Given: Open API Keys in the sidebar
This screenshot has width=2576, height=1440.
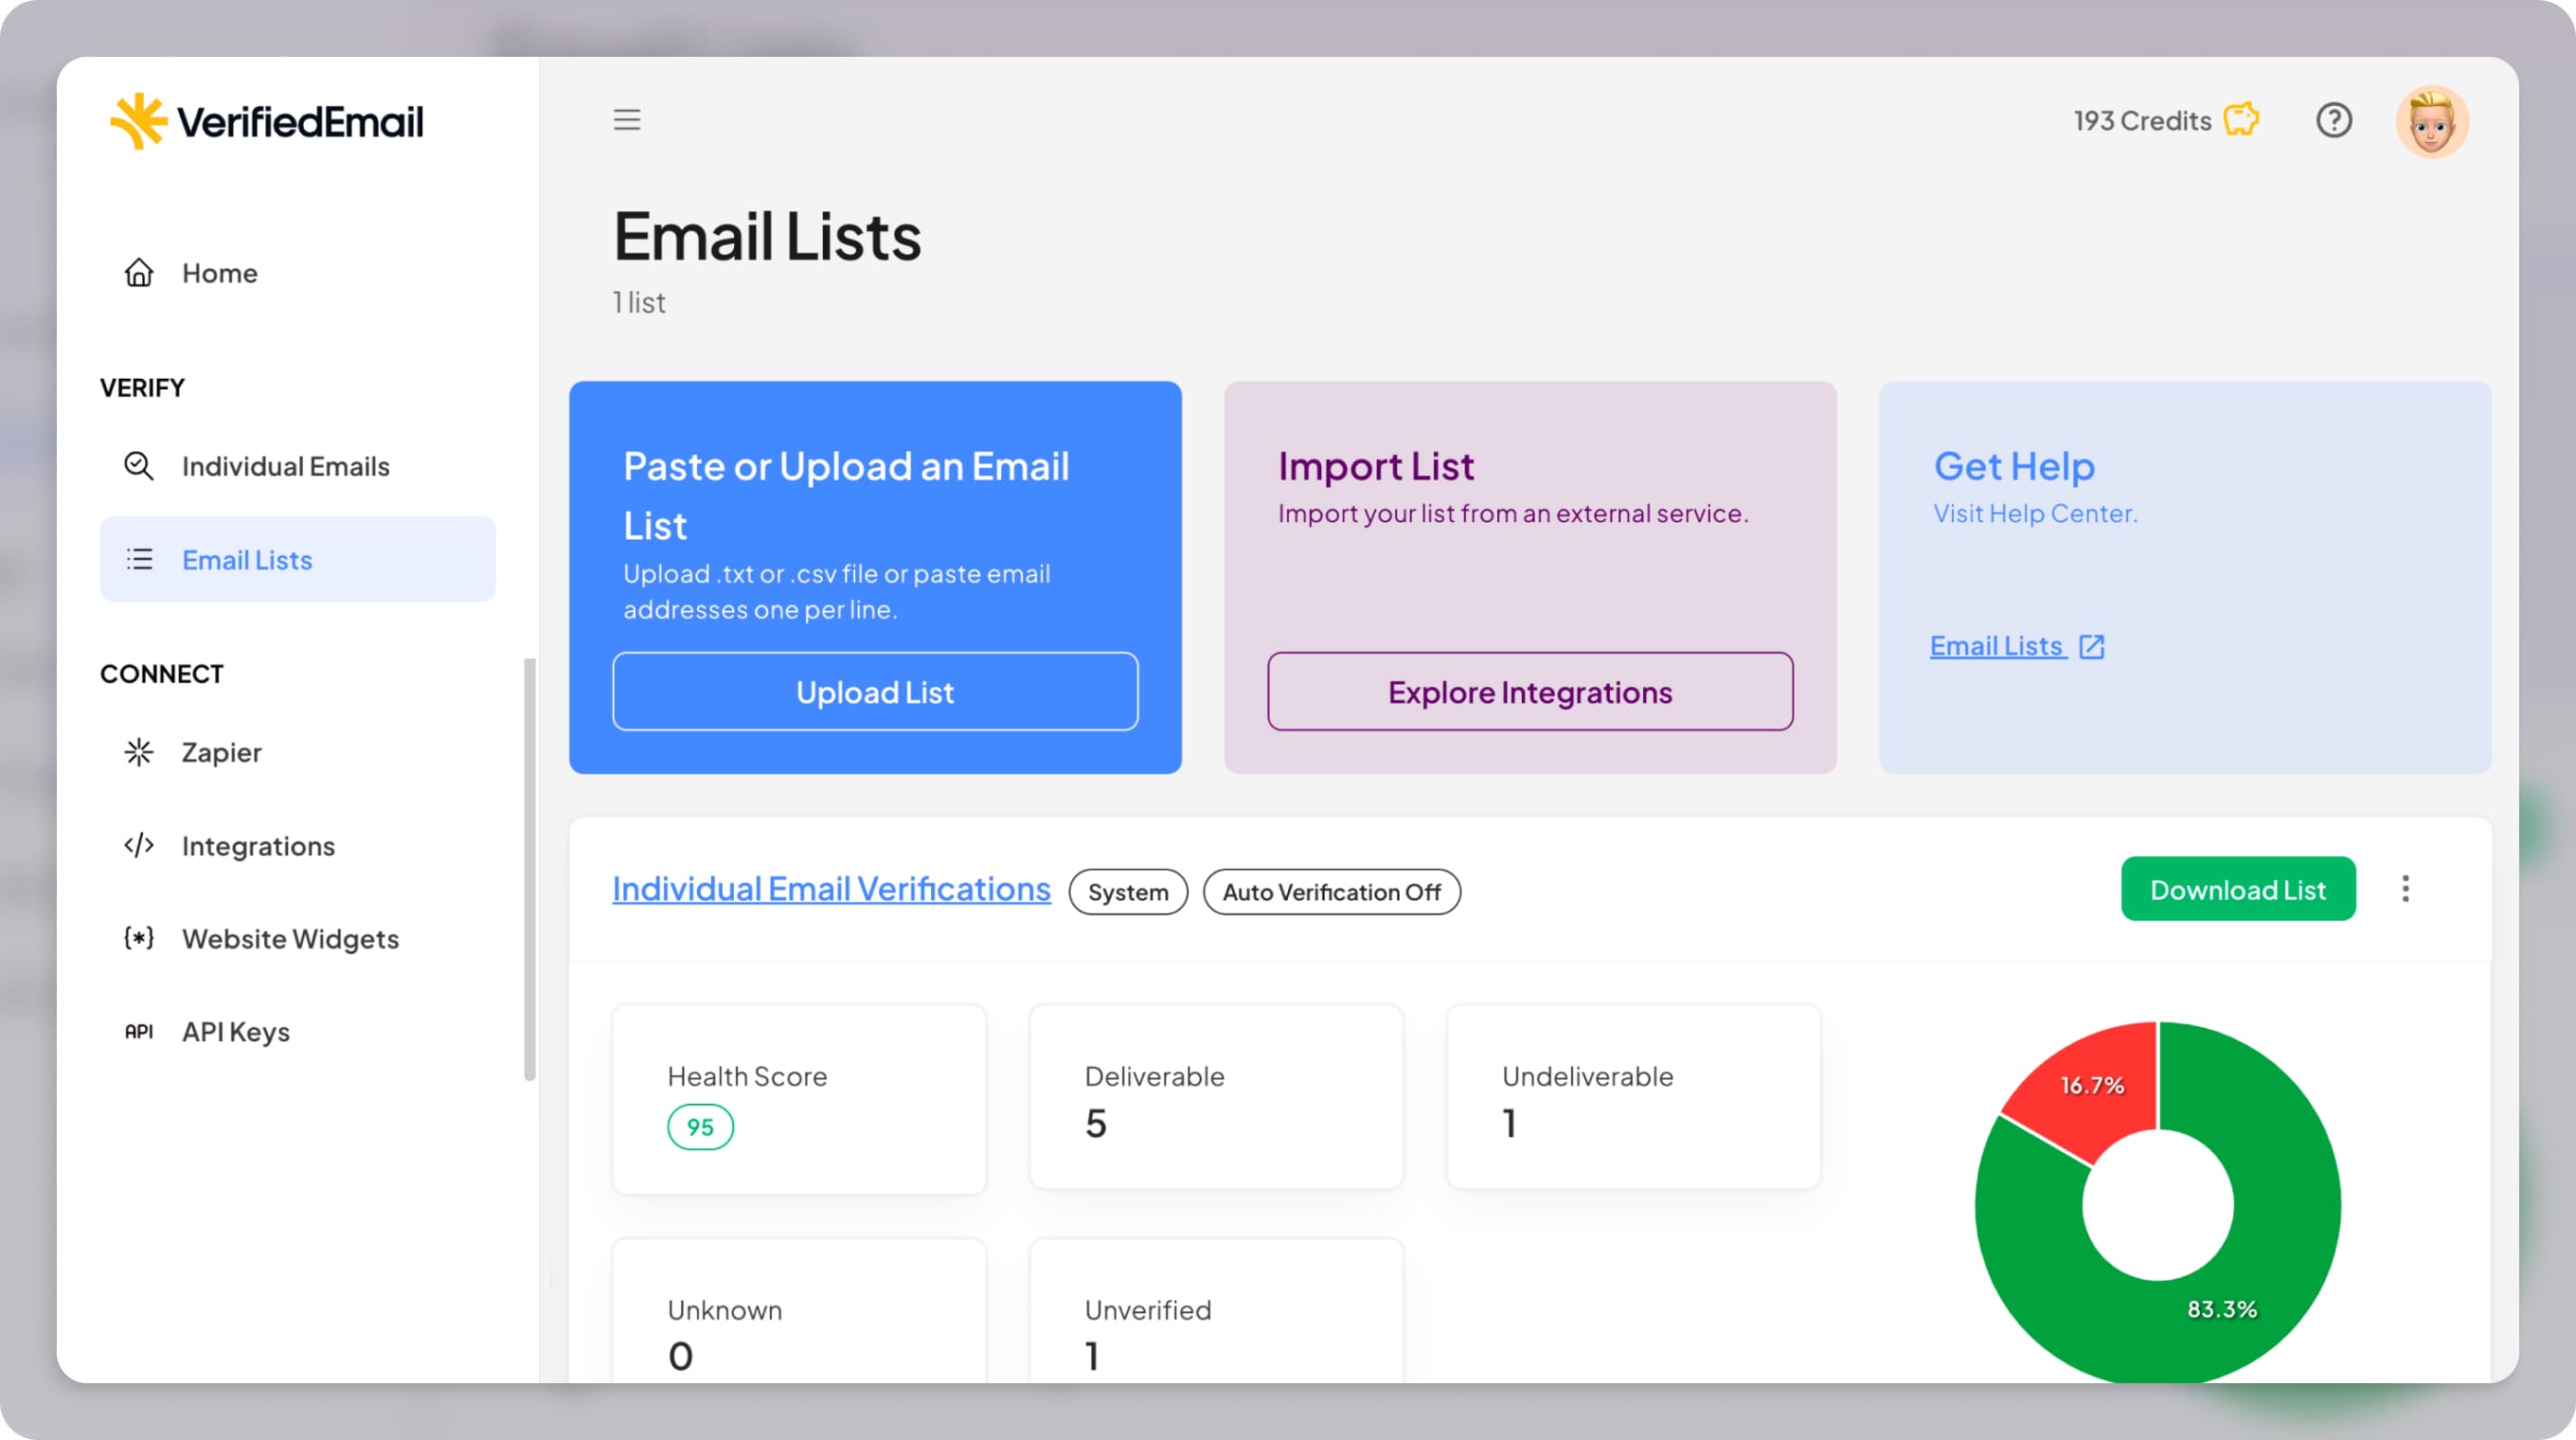Looking at the screenshot, I should click(297, 1031).
